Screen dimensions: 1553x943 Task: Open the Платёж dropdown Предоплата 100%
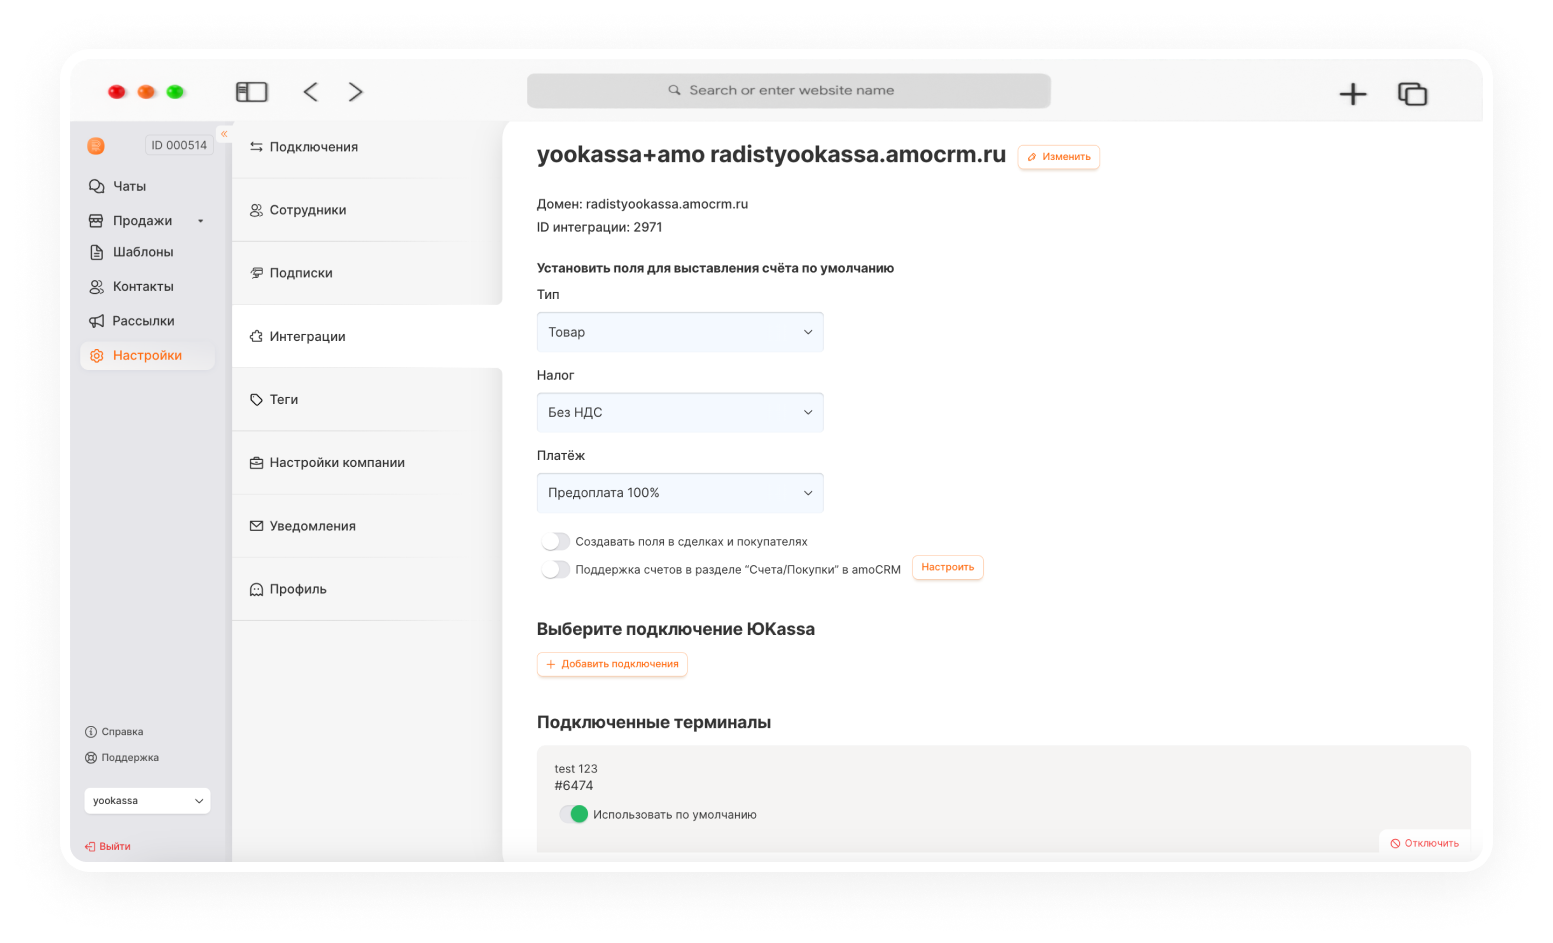[x=680, y=493]
